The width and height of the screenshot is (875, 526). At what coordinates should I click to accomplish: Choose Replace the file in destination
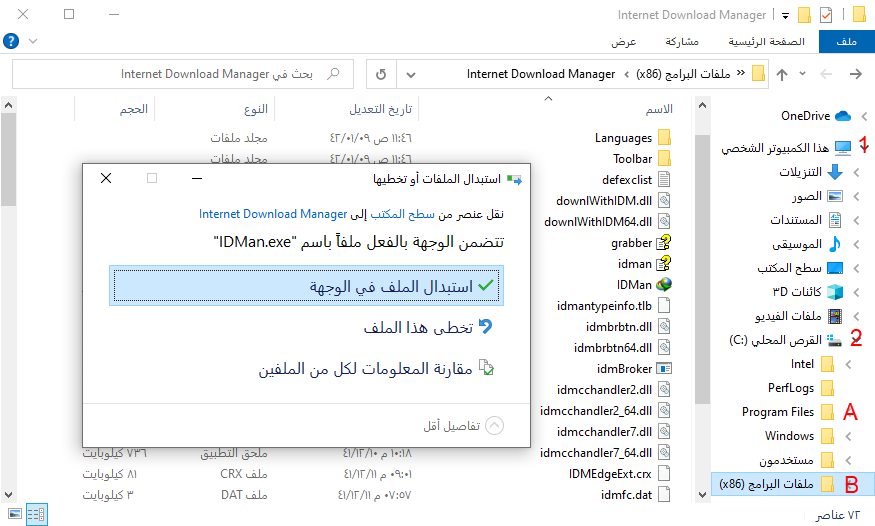click(306, 286)
